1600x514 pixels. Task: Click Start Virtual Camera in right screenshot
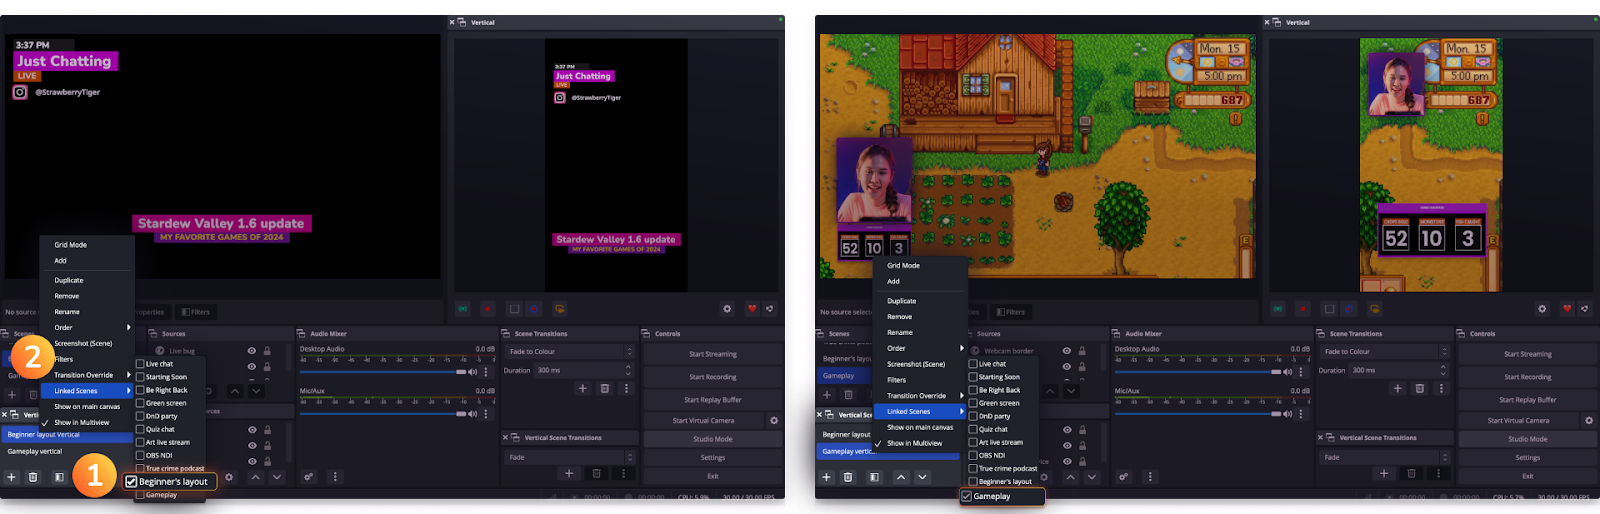click(x=1518, y=421)
